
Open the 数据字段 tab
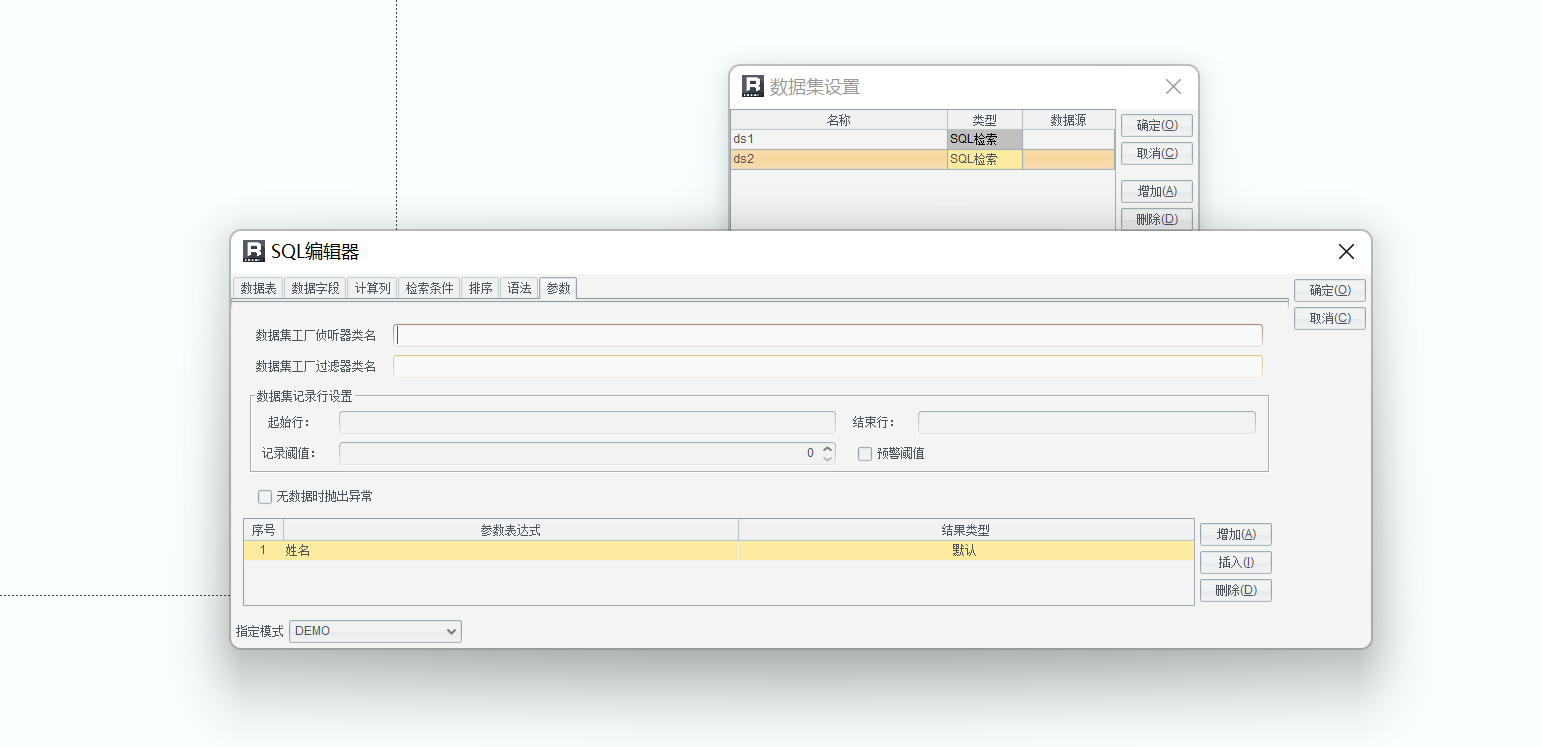[315, 288]
